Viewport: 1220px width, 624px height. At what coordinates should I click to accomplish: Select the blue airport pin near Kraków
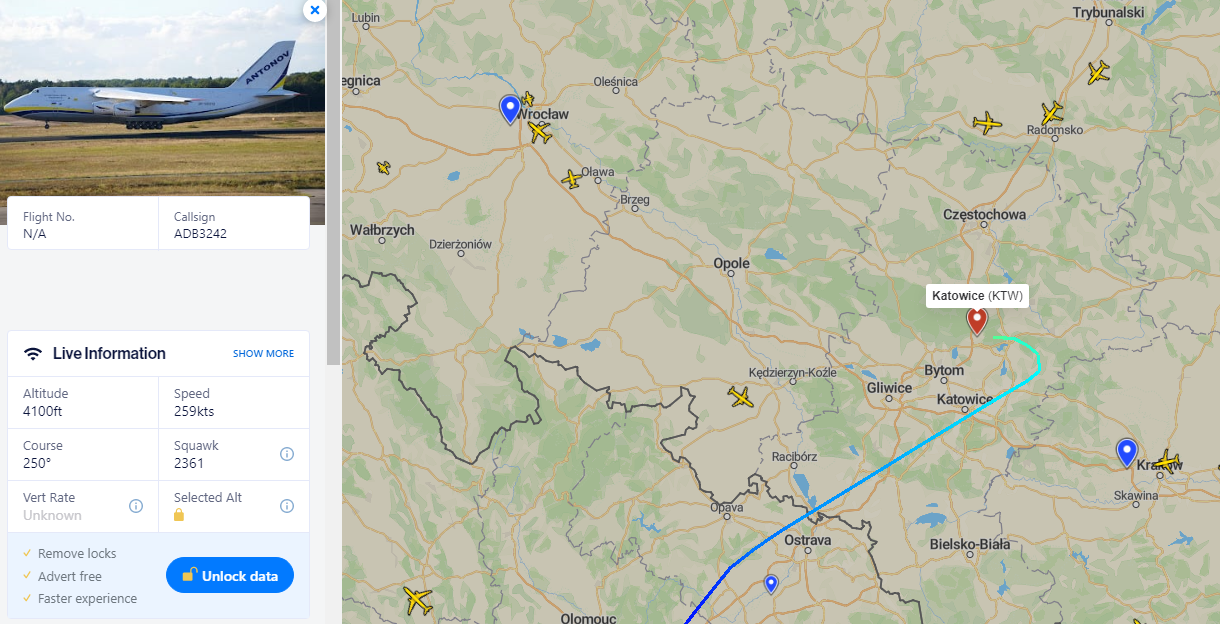coord(1127,453)
